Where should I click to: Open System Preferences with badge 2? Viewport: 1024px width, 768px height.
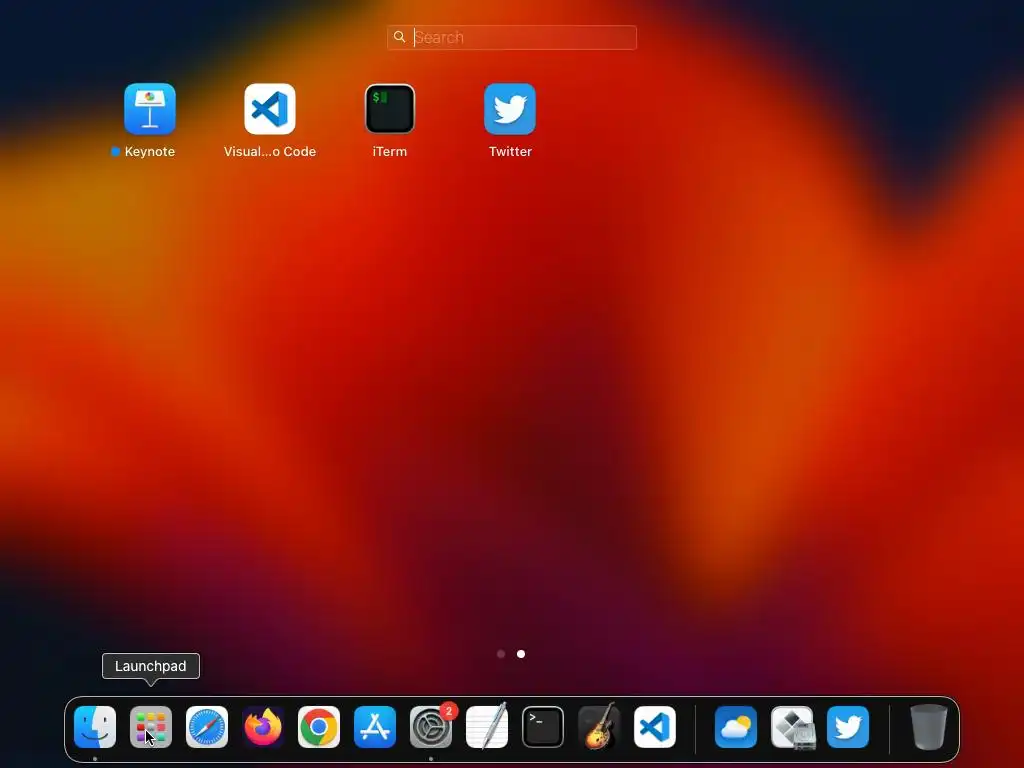(x=431, y=727)
